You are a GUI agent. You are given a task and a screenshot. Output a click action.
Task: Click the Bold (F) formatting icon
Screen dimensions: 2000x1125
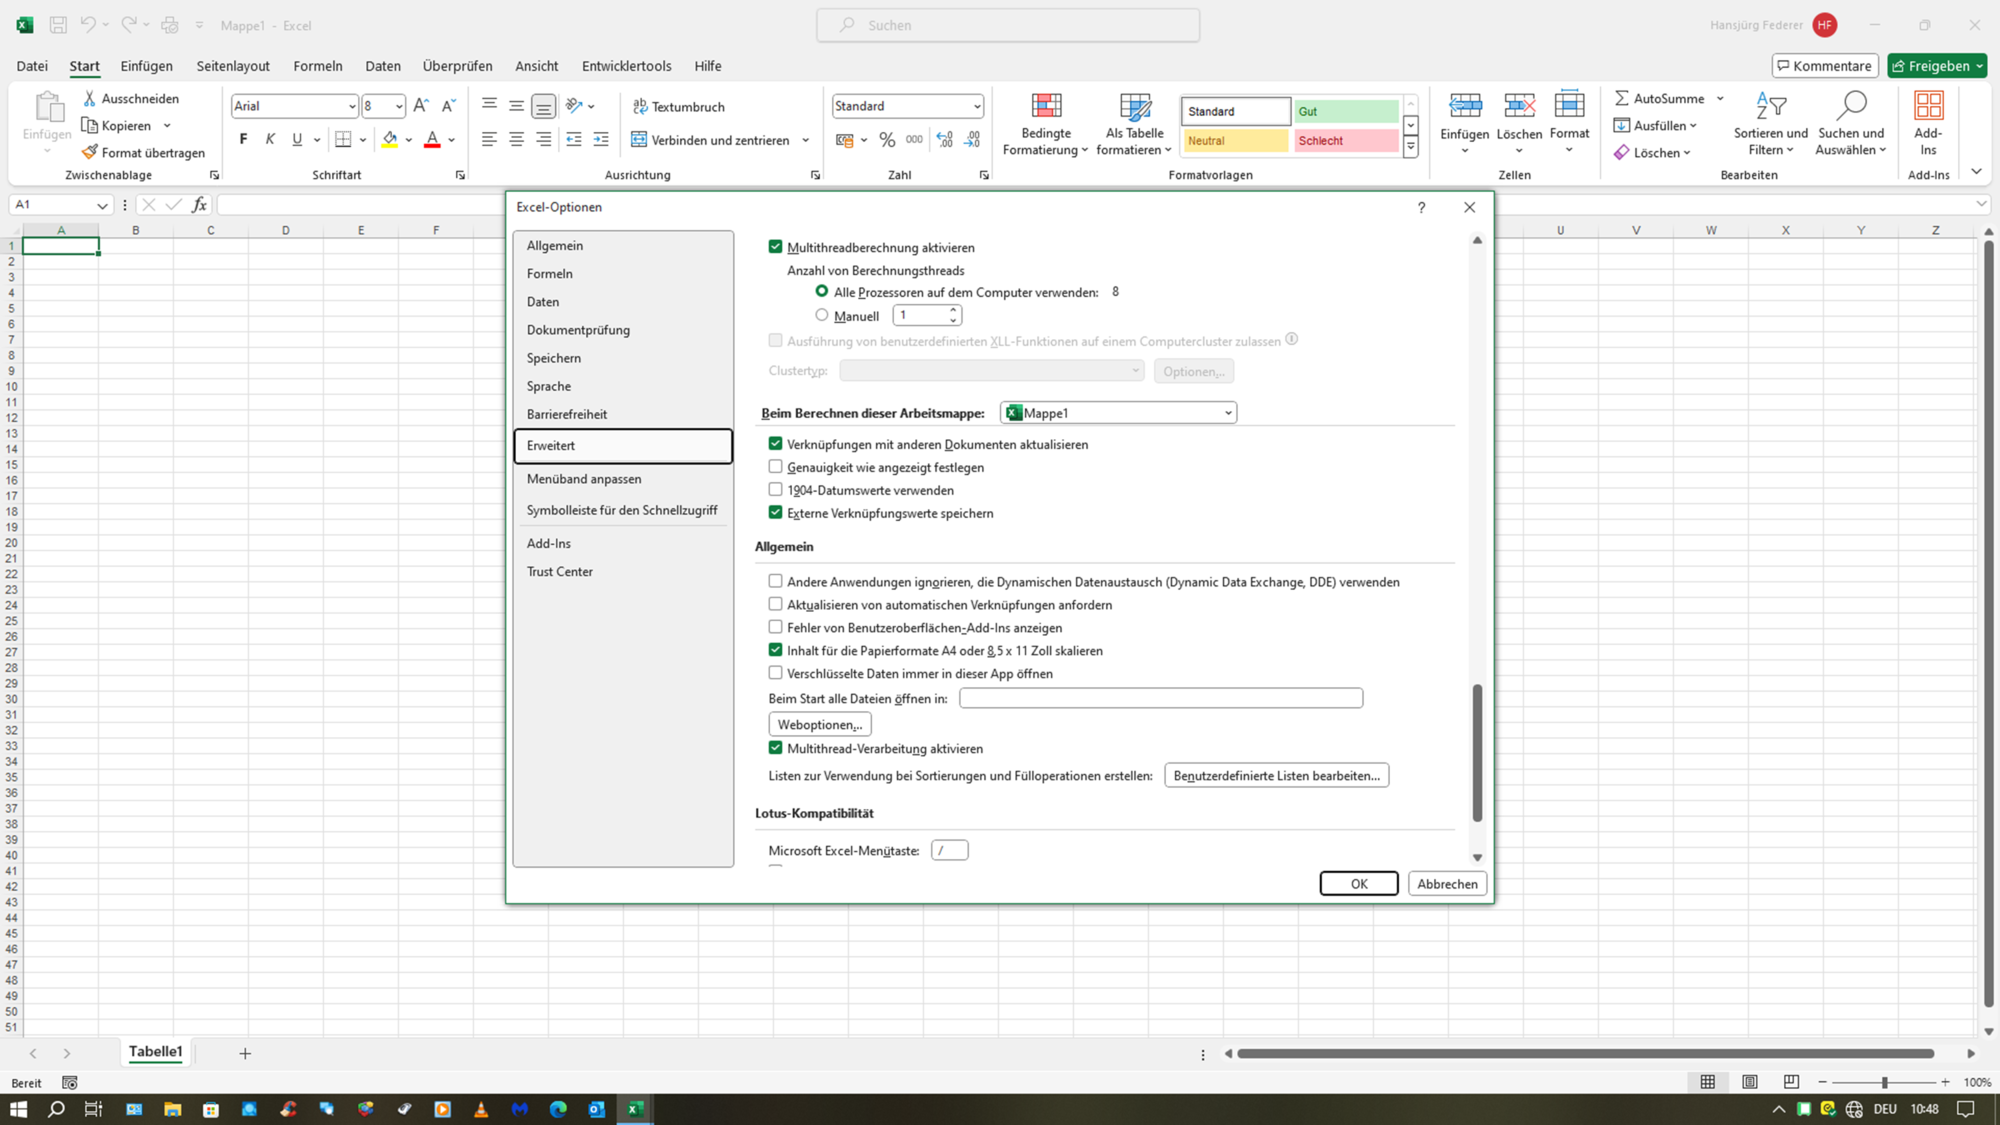[243, 139]
